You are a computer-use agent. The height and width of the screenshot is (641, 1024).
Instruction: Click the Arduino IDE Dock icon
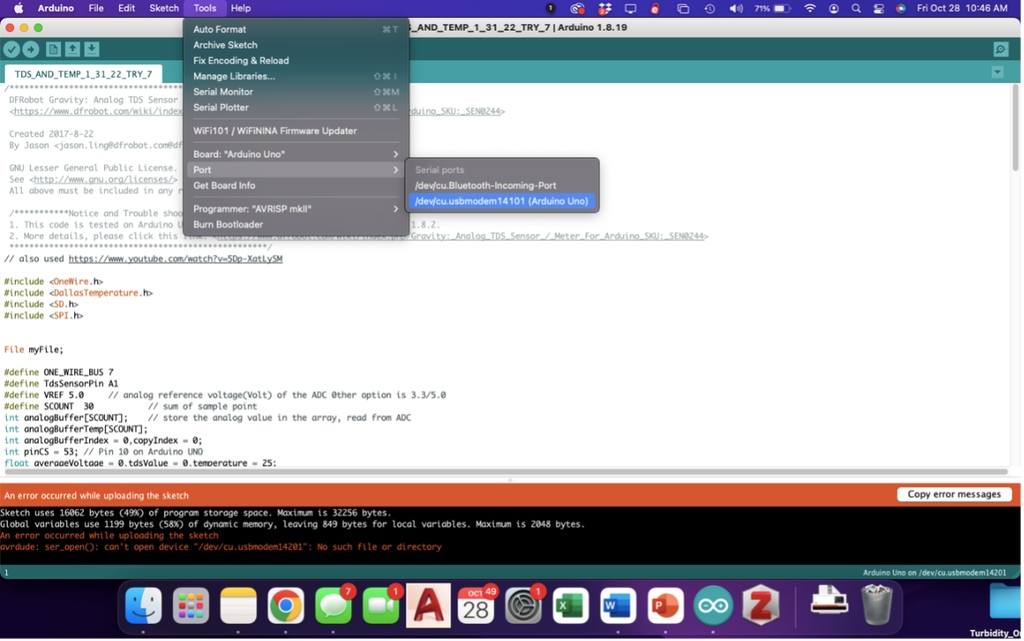pyautogui.click(x=713, y=606)
